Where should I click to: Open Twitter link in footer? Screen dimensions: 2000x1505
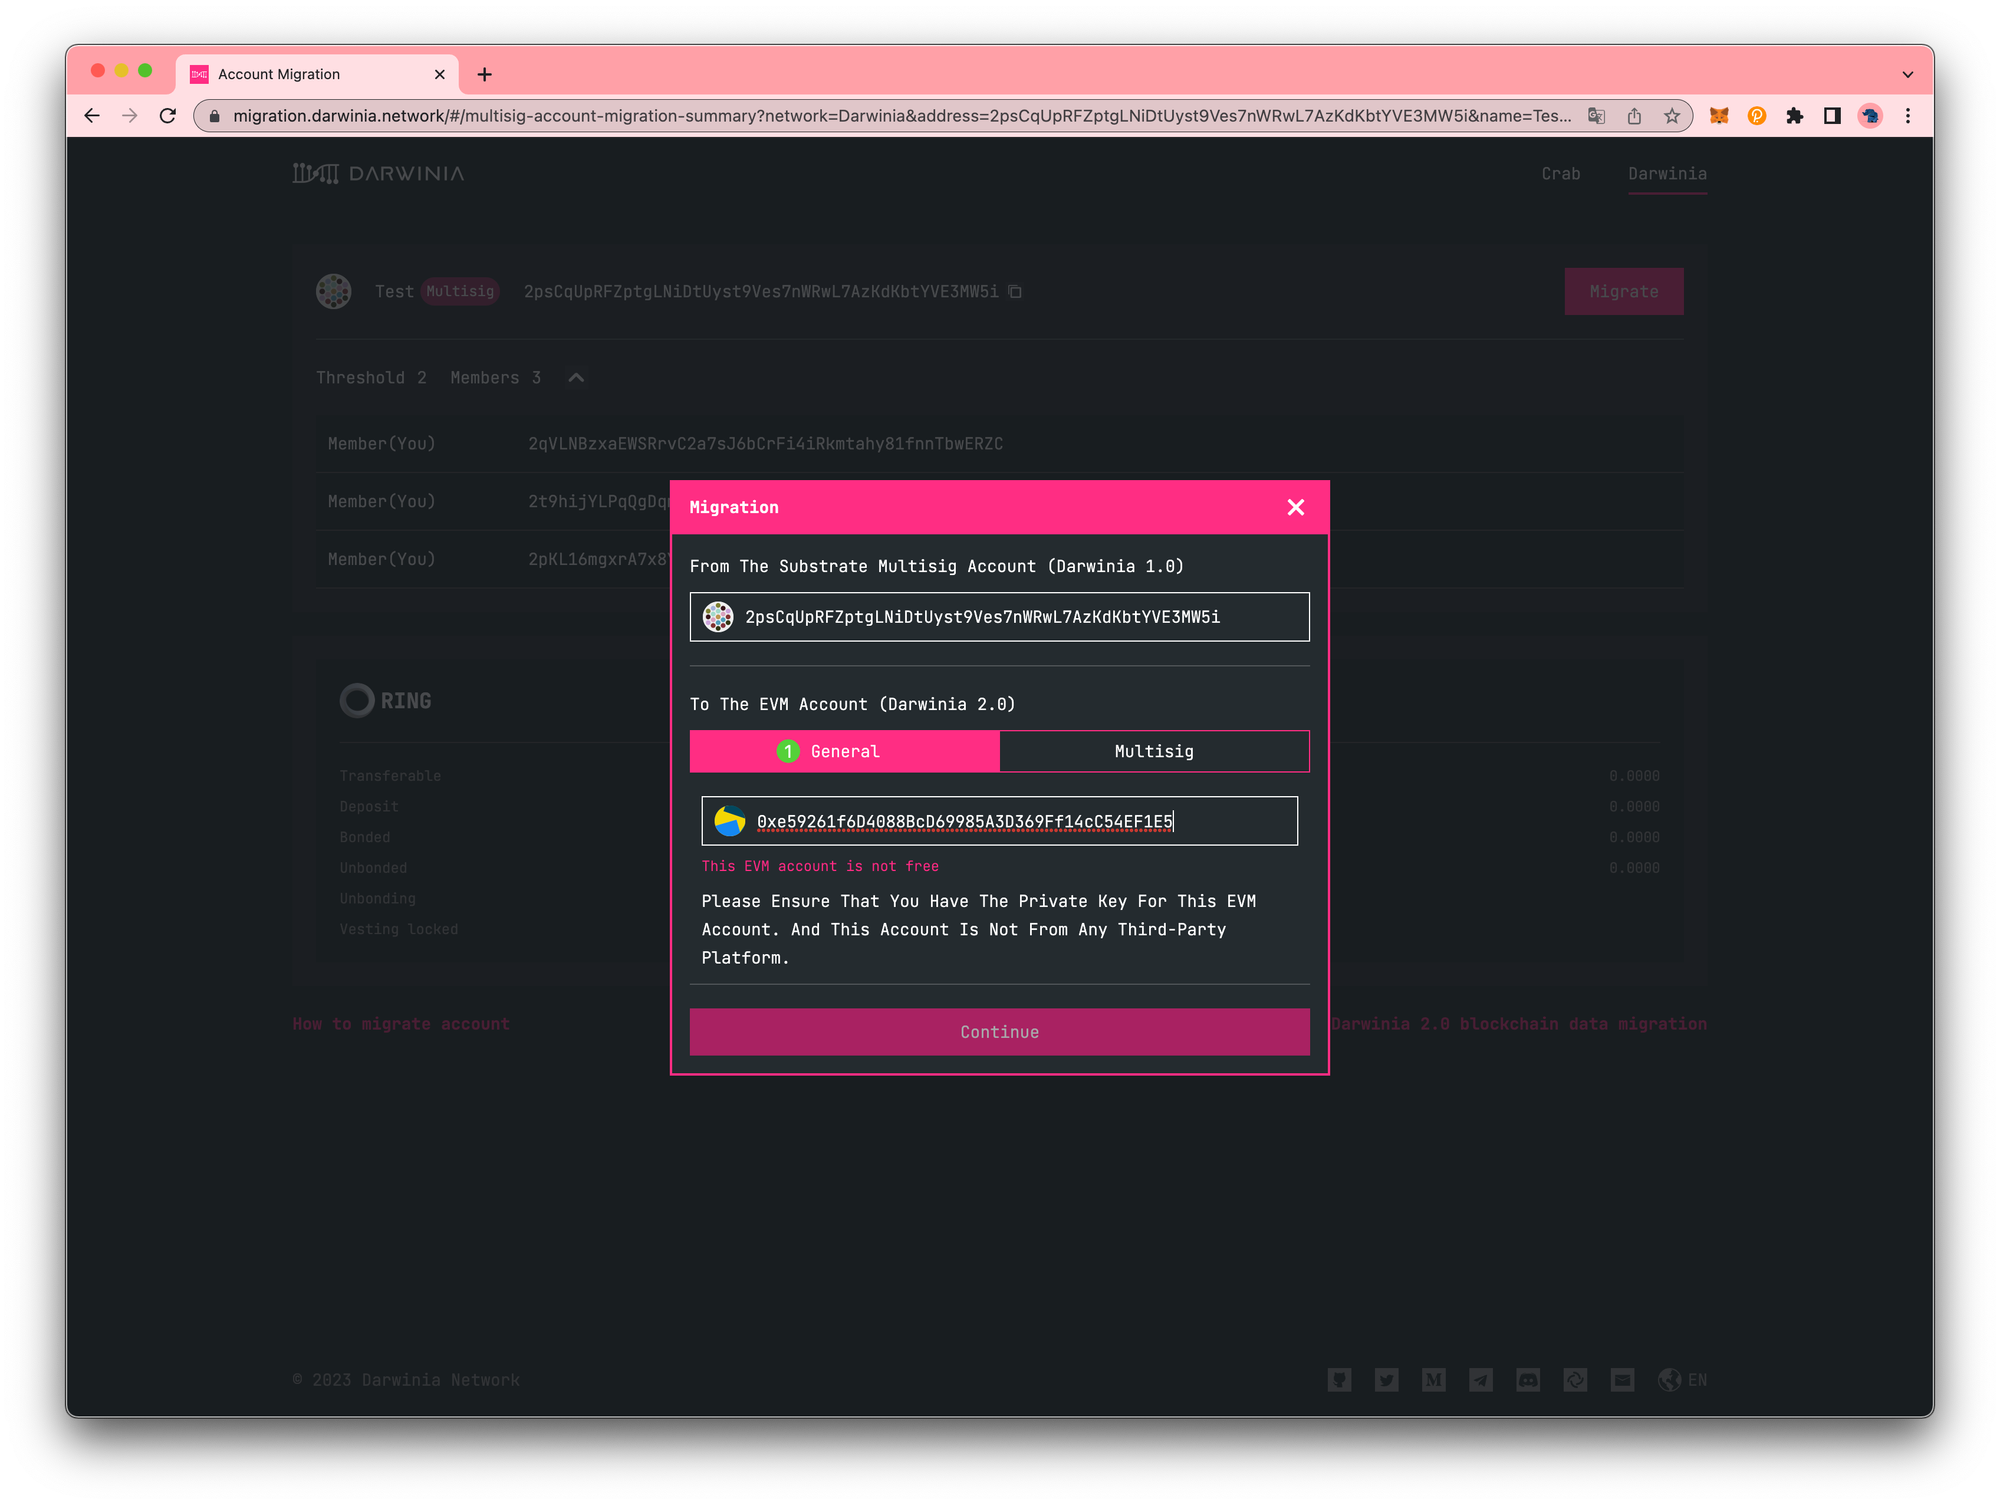(x=1386, y=1380)
